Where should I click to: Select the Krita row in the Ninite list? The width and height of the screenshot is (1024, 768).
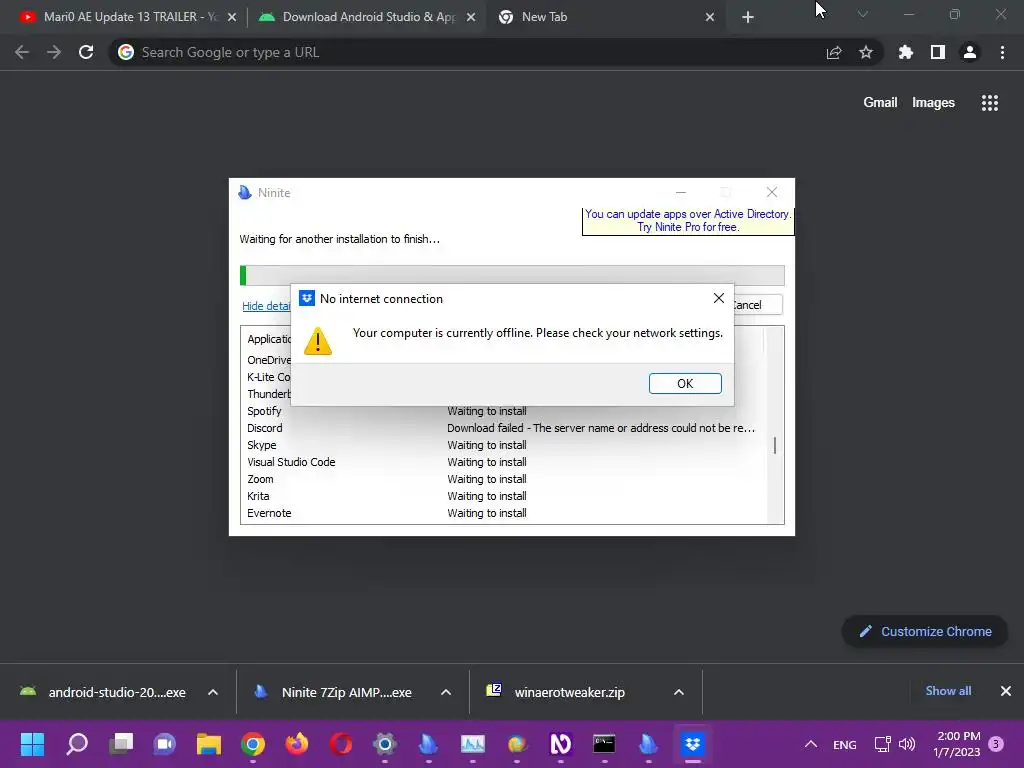pyautogui.click(x=501, y=496)
